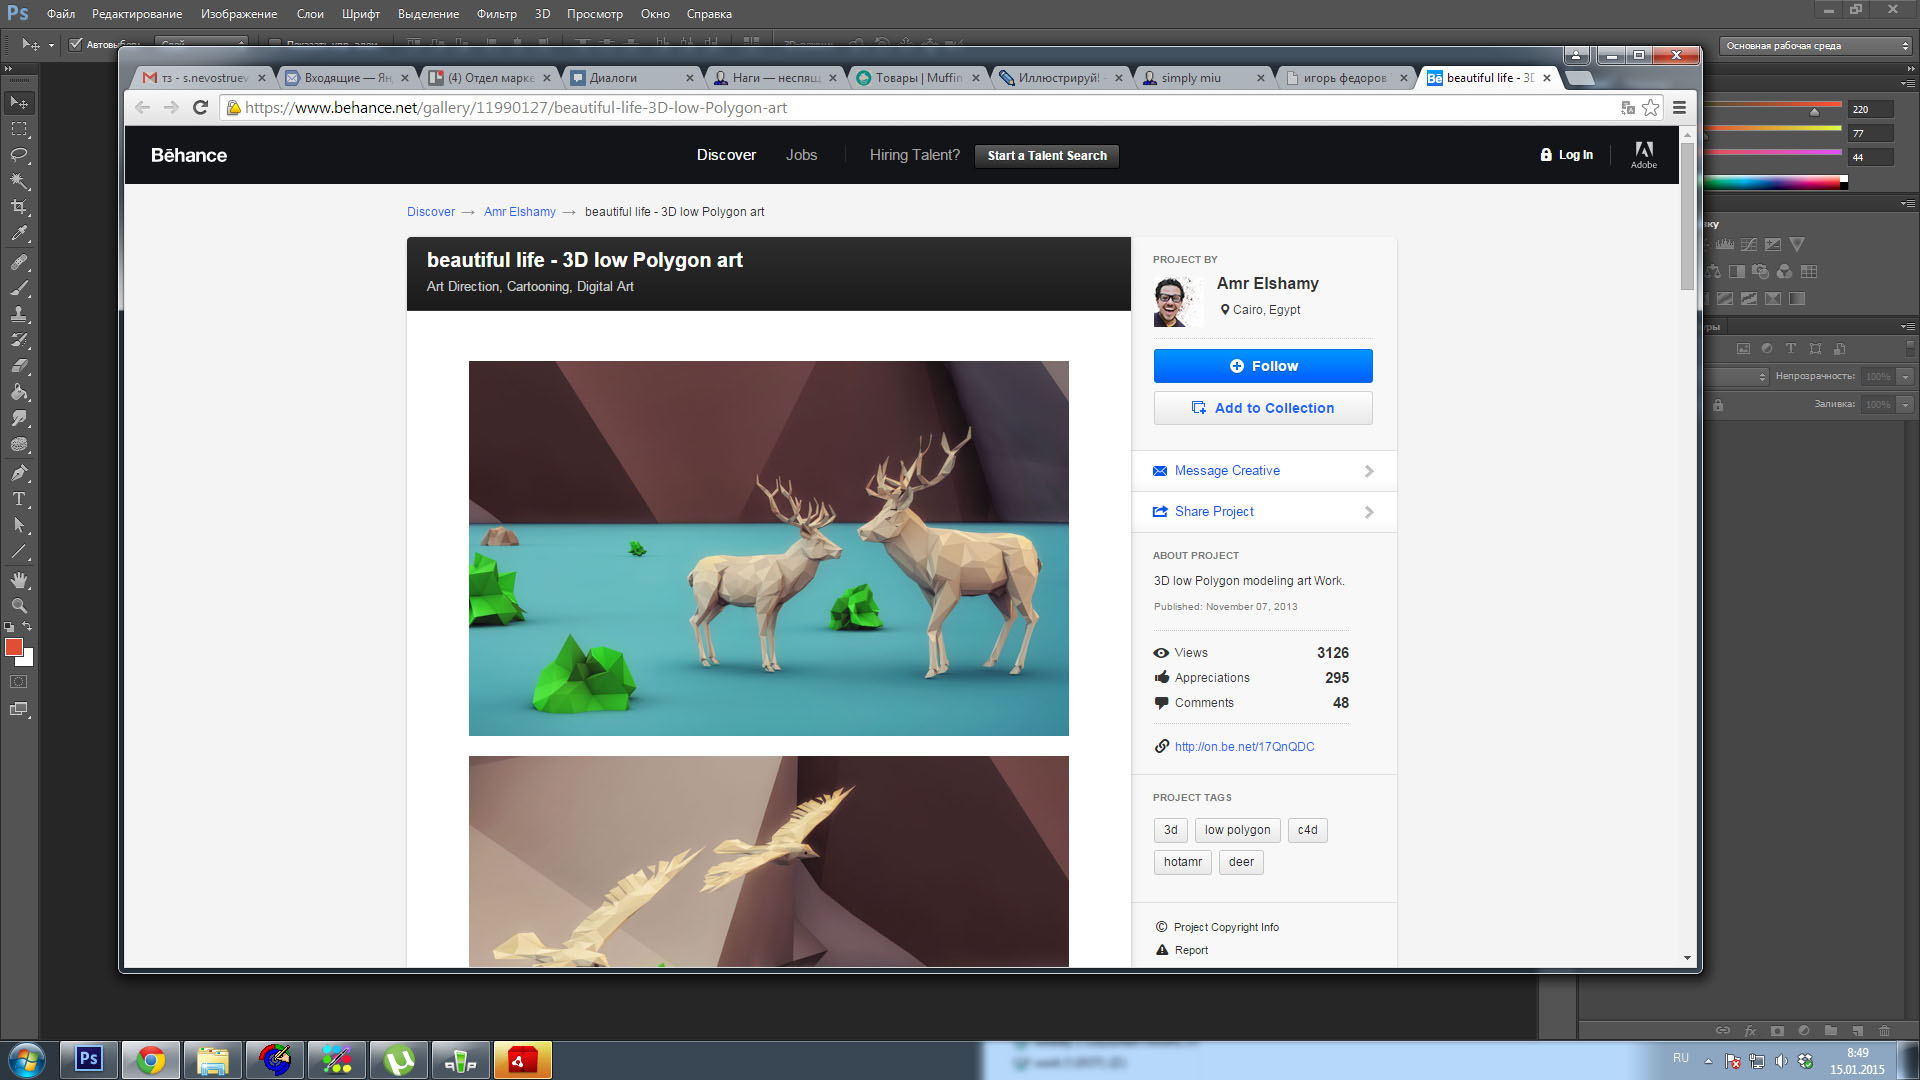Select the Eyedropper tool
This screenshot has width=1920, height=1080.
19,234
